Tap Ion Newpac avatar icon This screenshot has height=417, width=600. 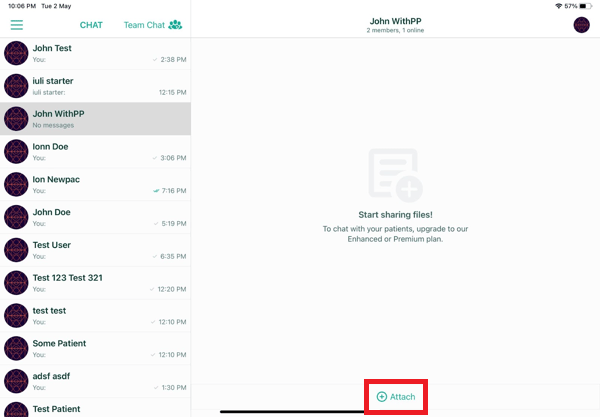tap(16, 185)
